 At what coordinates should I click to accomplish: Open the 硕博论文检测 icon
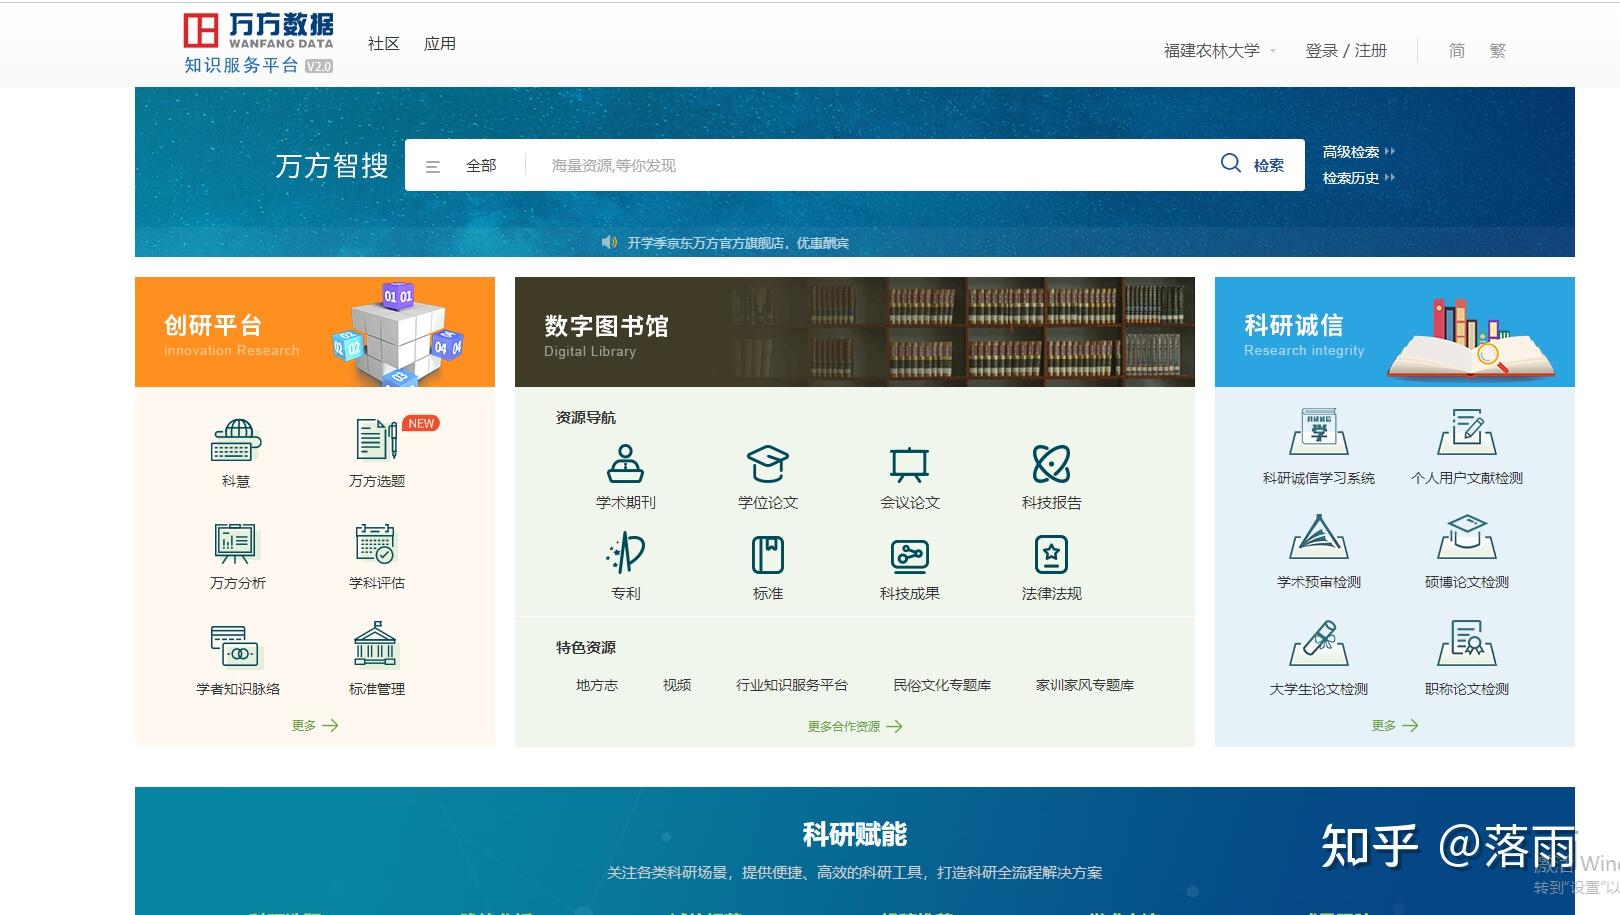click(x=1467, y=537)
